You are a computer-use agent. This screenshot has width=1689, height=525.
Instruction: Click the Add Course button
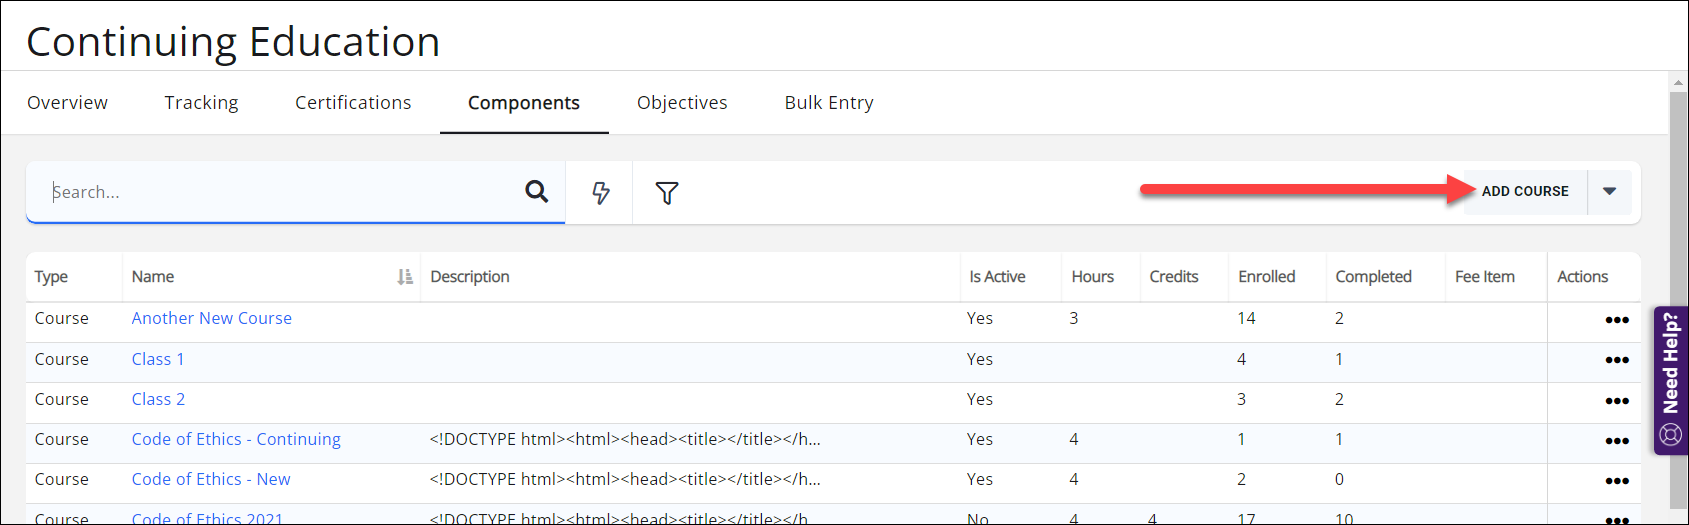point(1525,192)
